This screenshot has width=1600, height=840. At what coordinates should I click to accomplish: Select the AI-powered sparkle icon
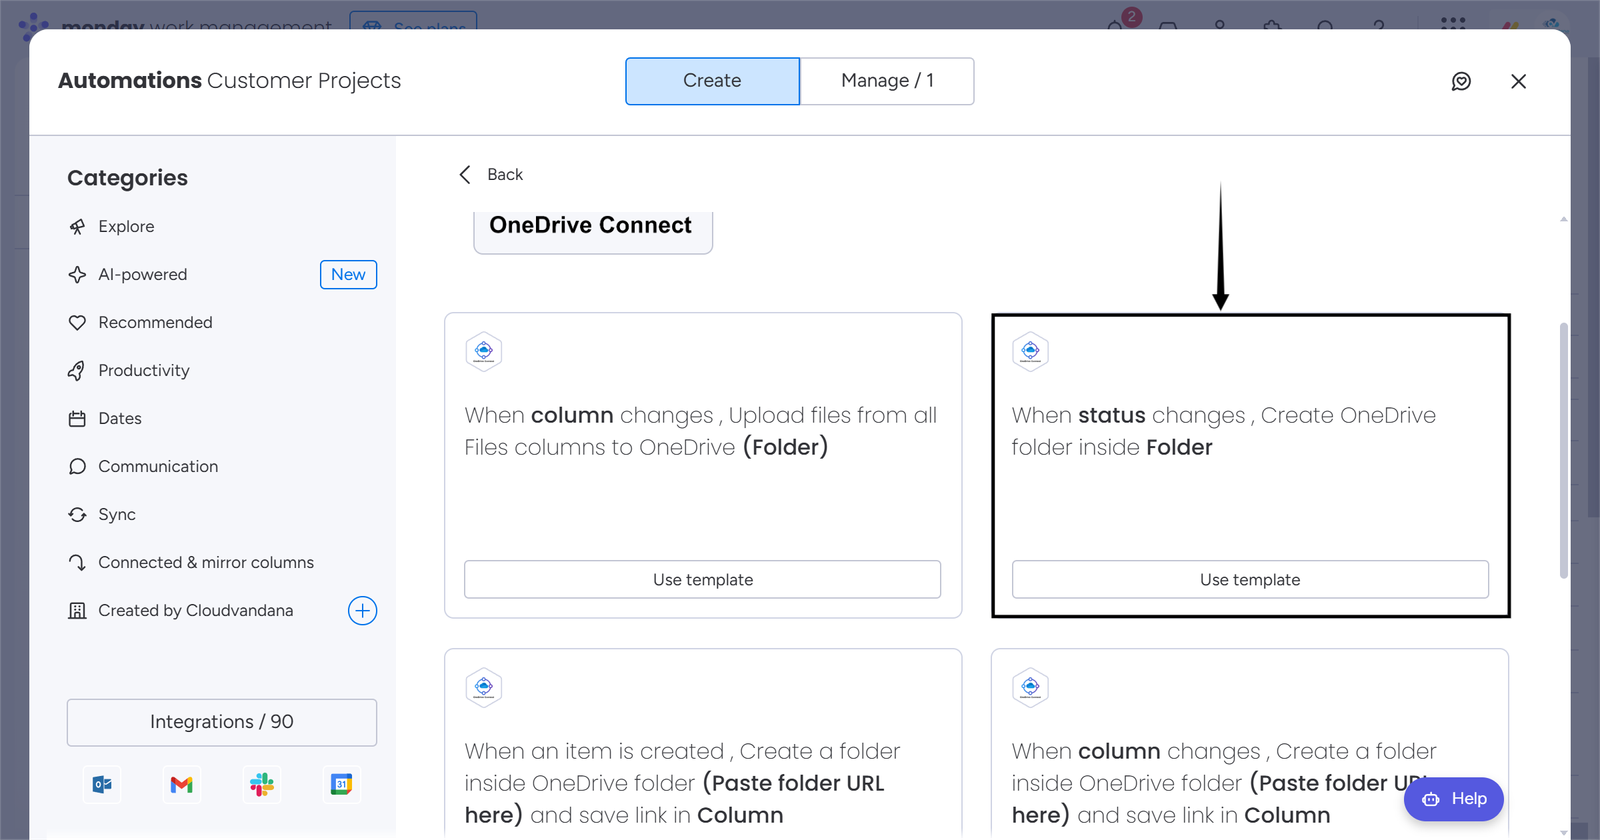(x=77, y=275)
